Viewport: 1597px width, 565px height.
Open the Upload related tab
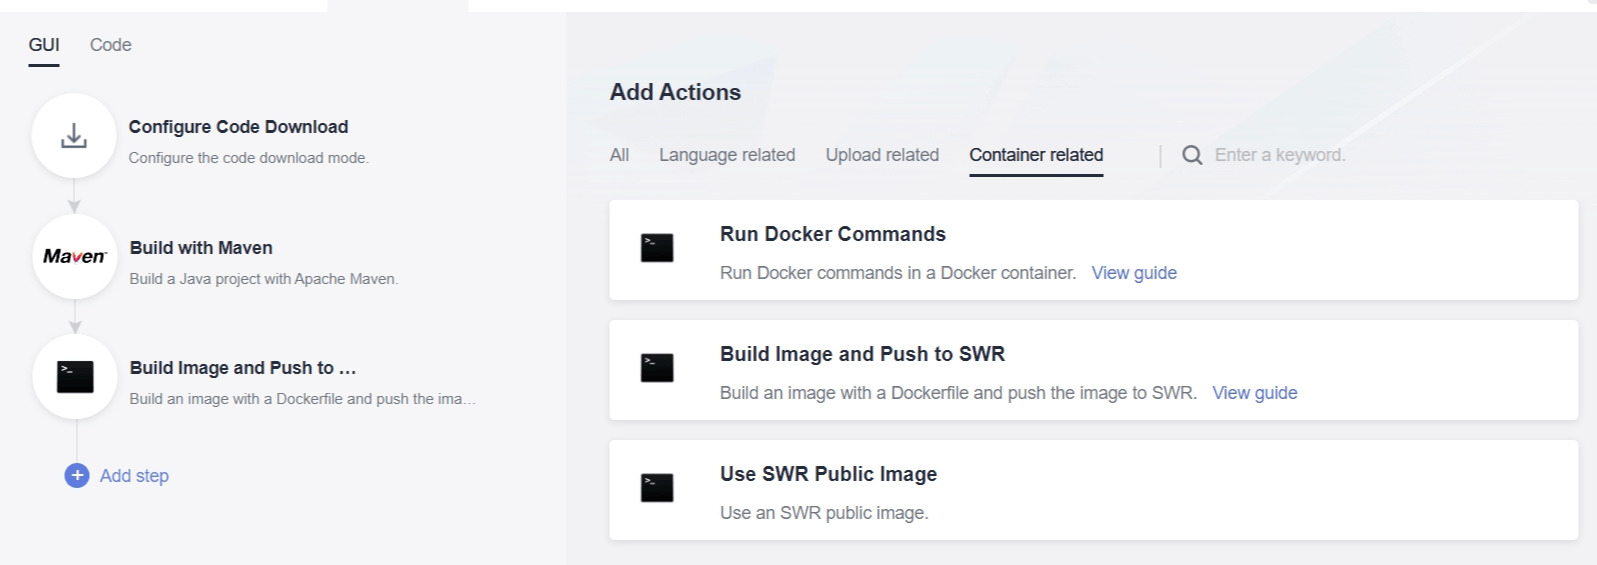point(882,155)
